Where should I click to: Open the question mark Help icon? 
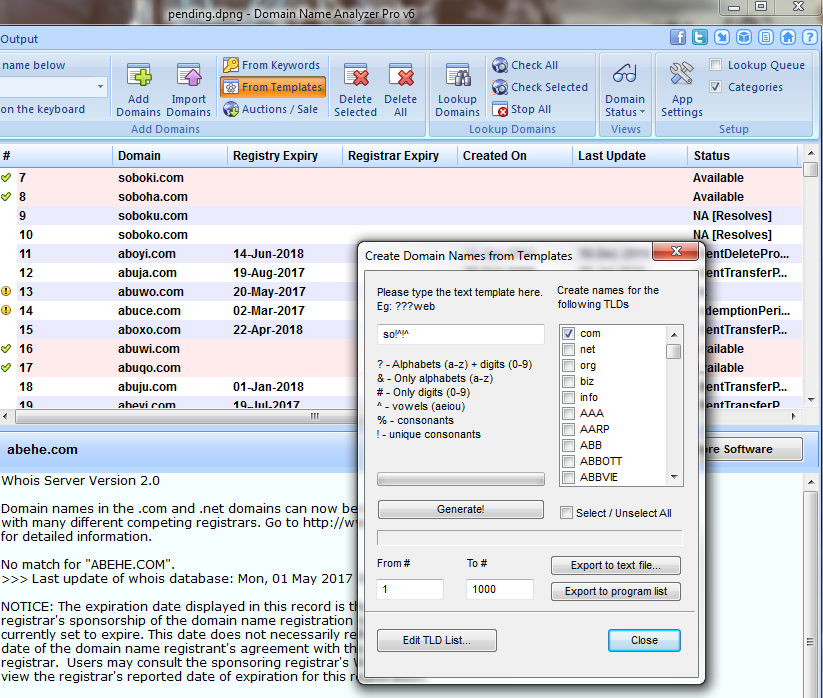810,37
